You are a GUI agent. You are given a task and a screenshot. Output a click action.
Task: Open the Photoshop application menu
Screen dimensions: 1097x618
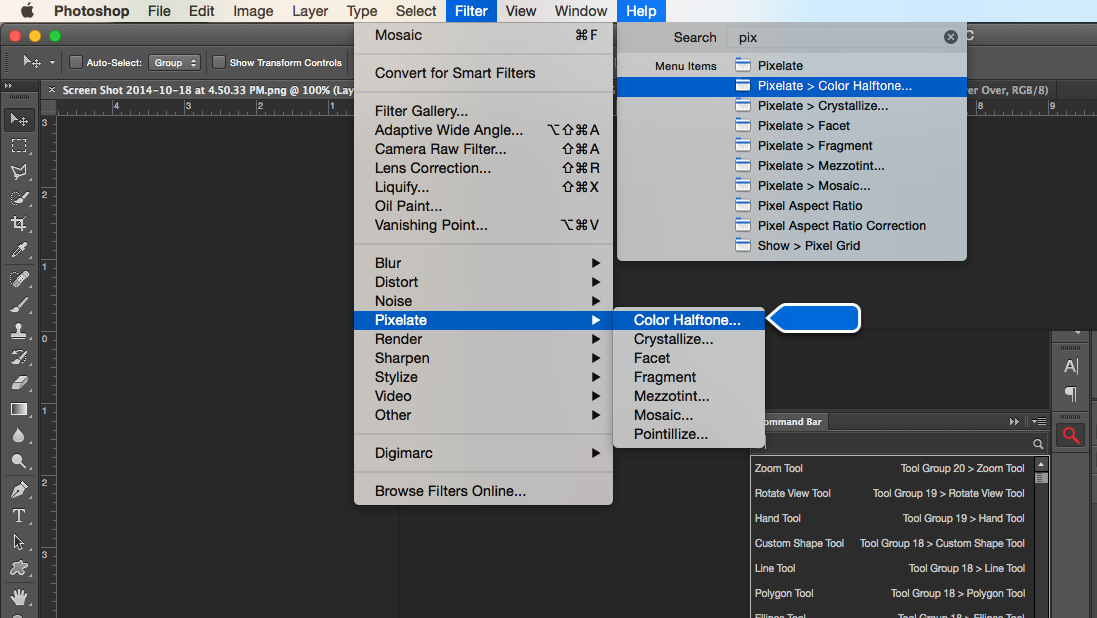92,10
